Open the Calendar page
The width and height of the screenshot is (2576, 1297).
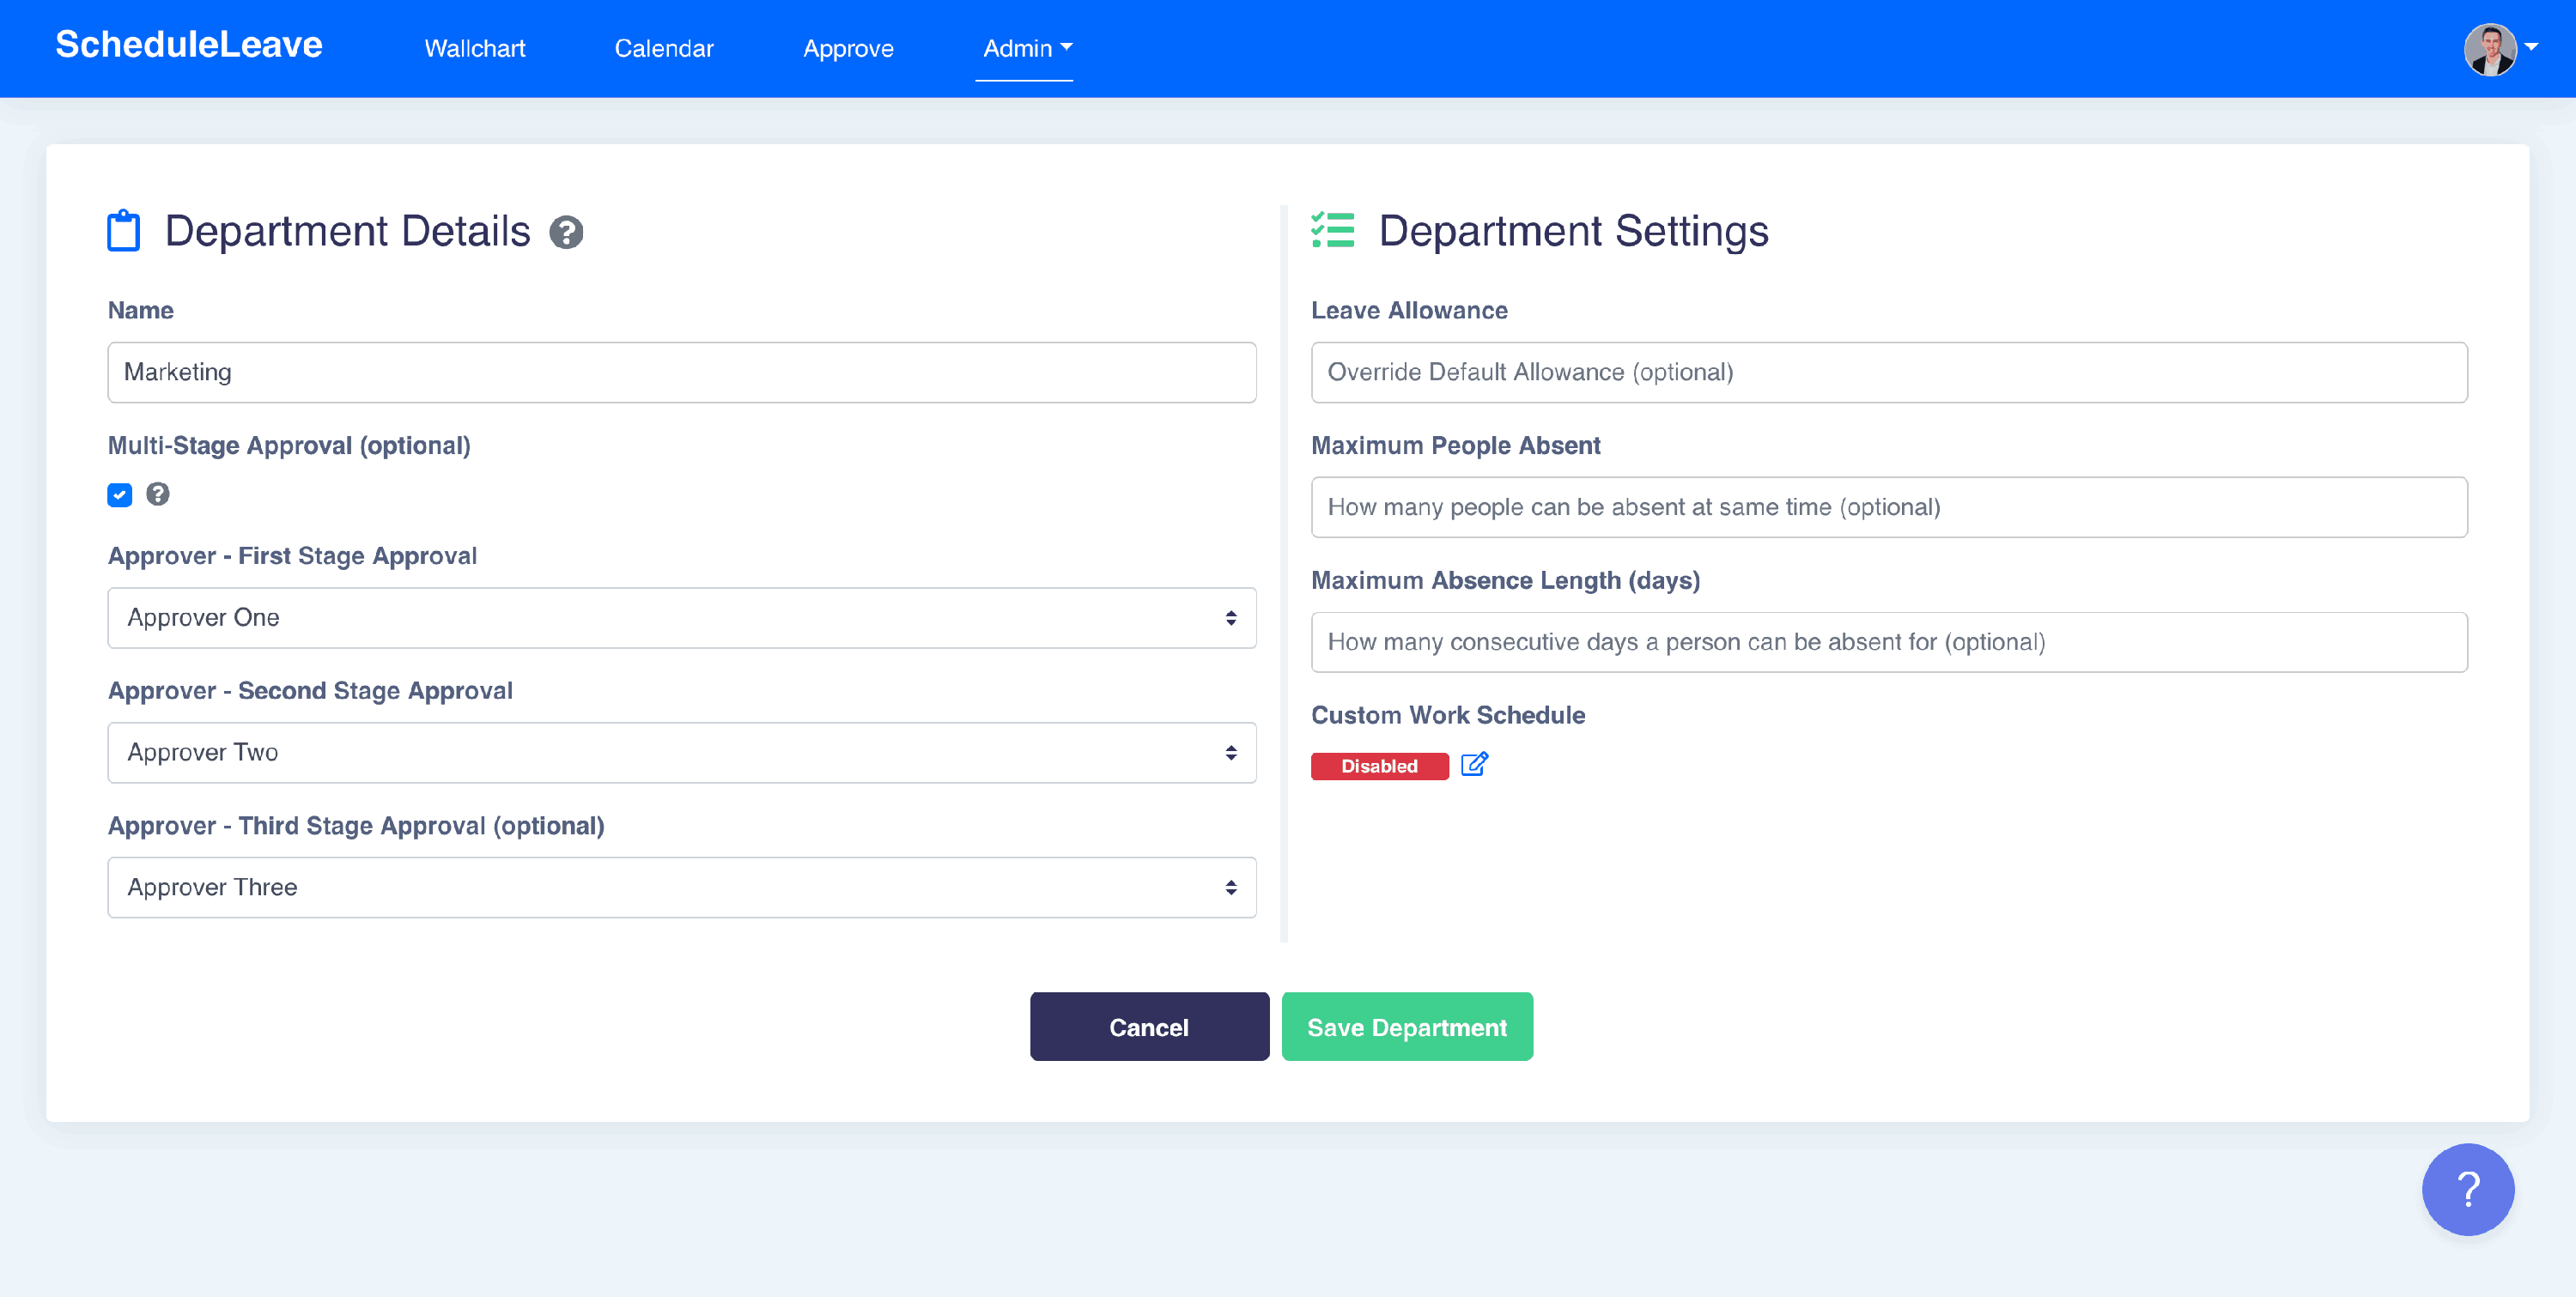tap(663, 48)
